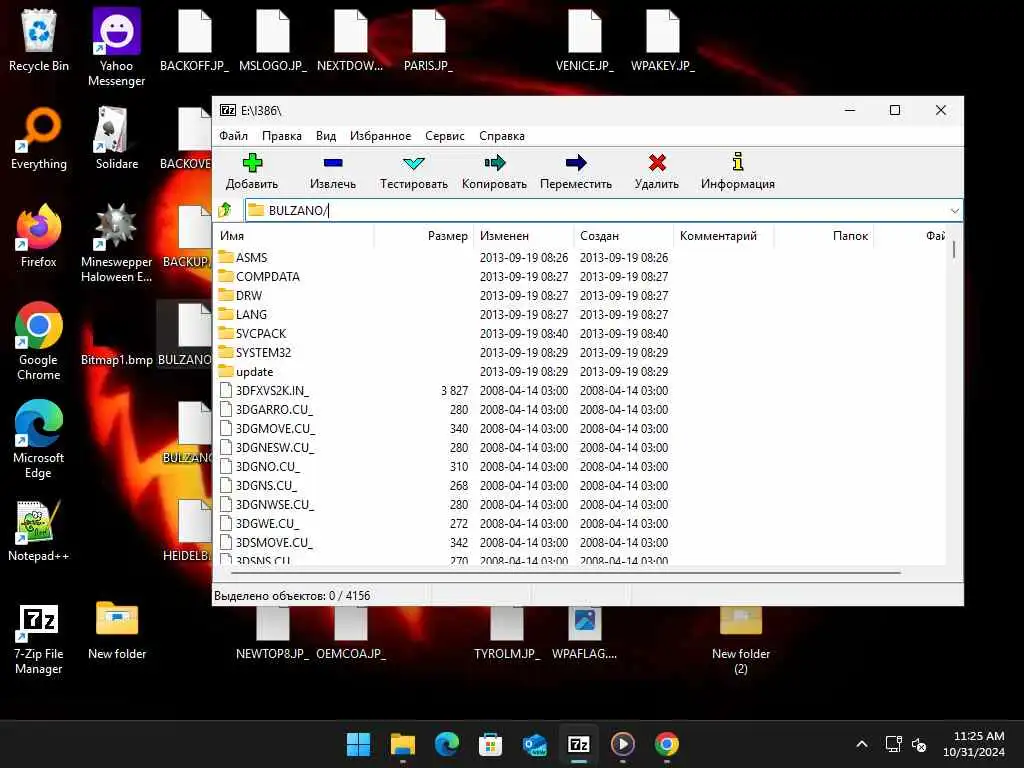Click the Тестировать (Test) toolbar icon

coord(414,163)
